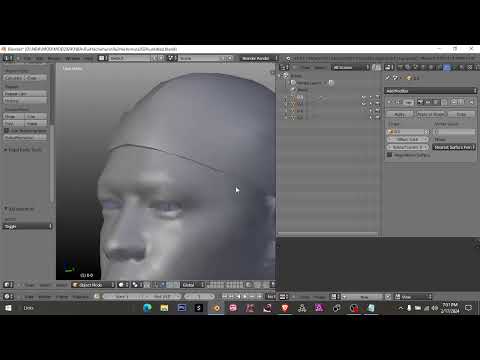
Task: Click the Repeat Last button
Action: [25, 94]
